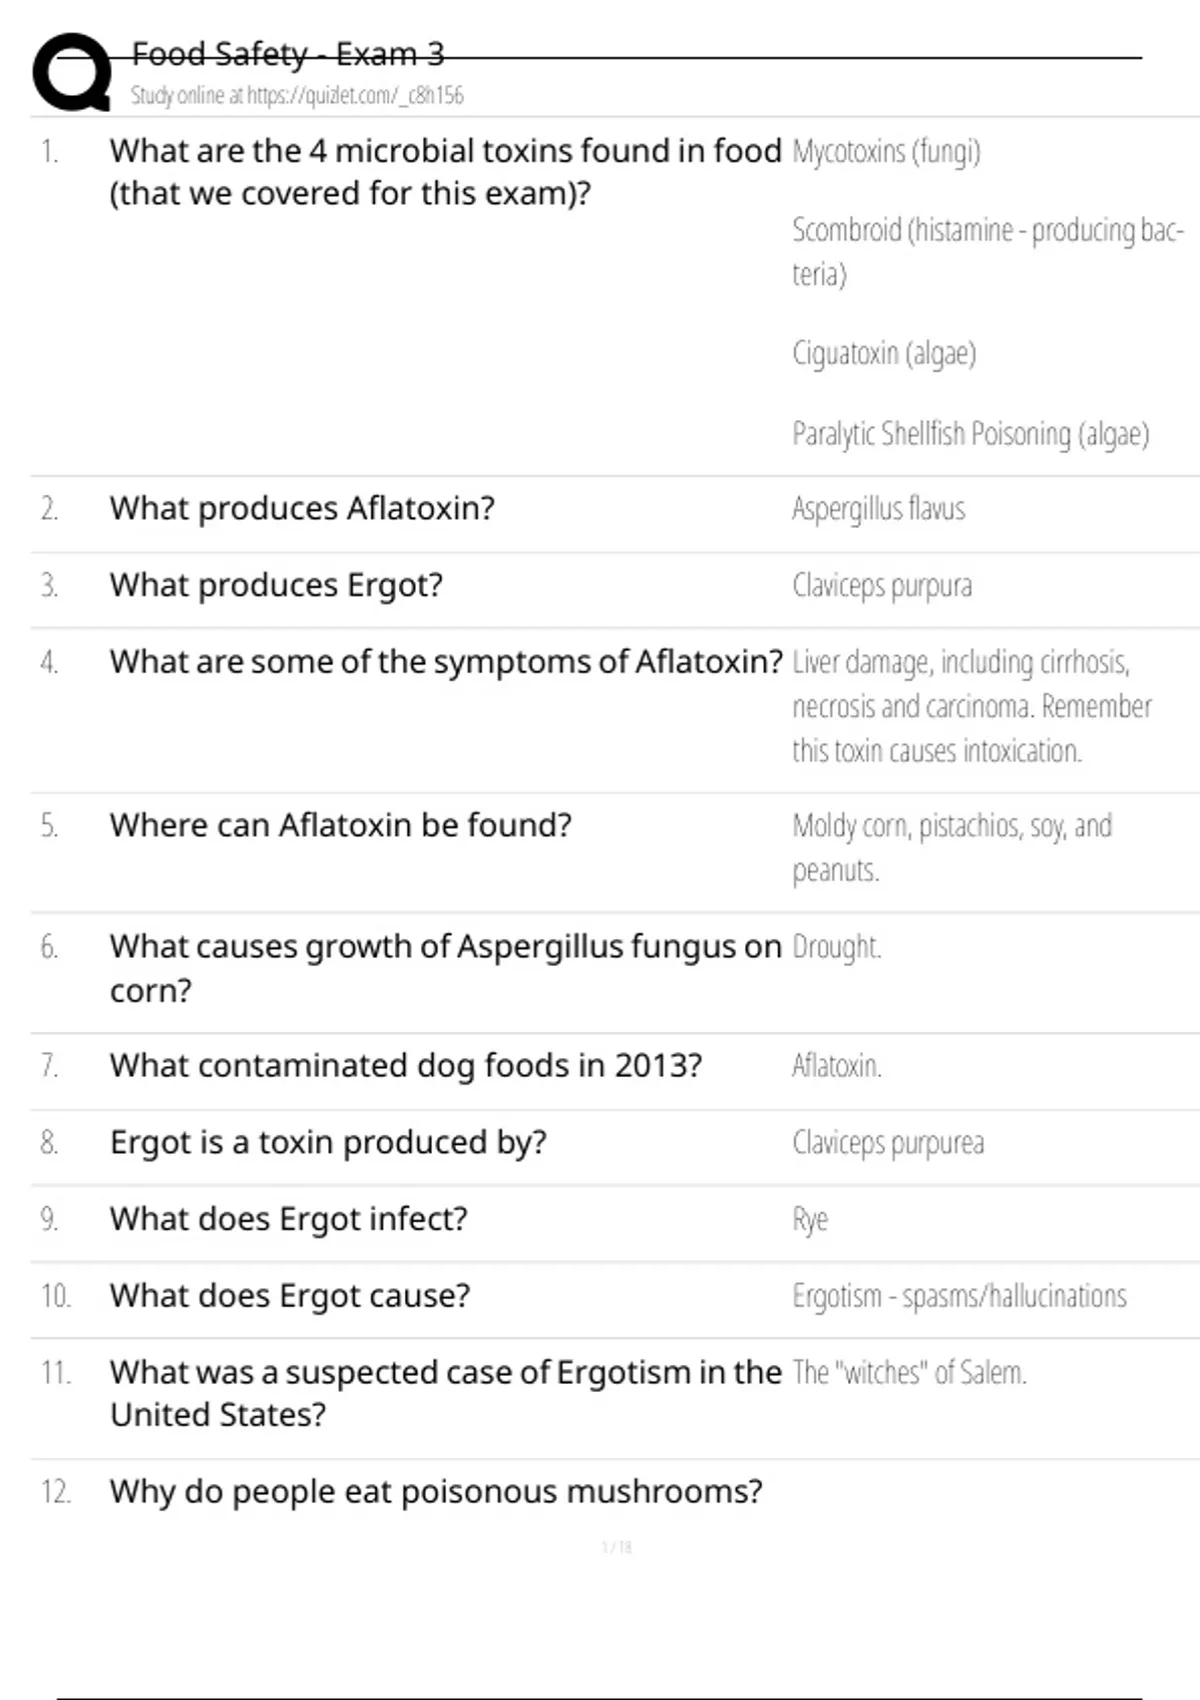Click Paralytic Shellfish Poisoning (algae) text
Image resolution: width=1200 pixels, height=1700 pixels.
pos(971,434)
